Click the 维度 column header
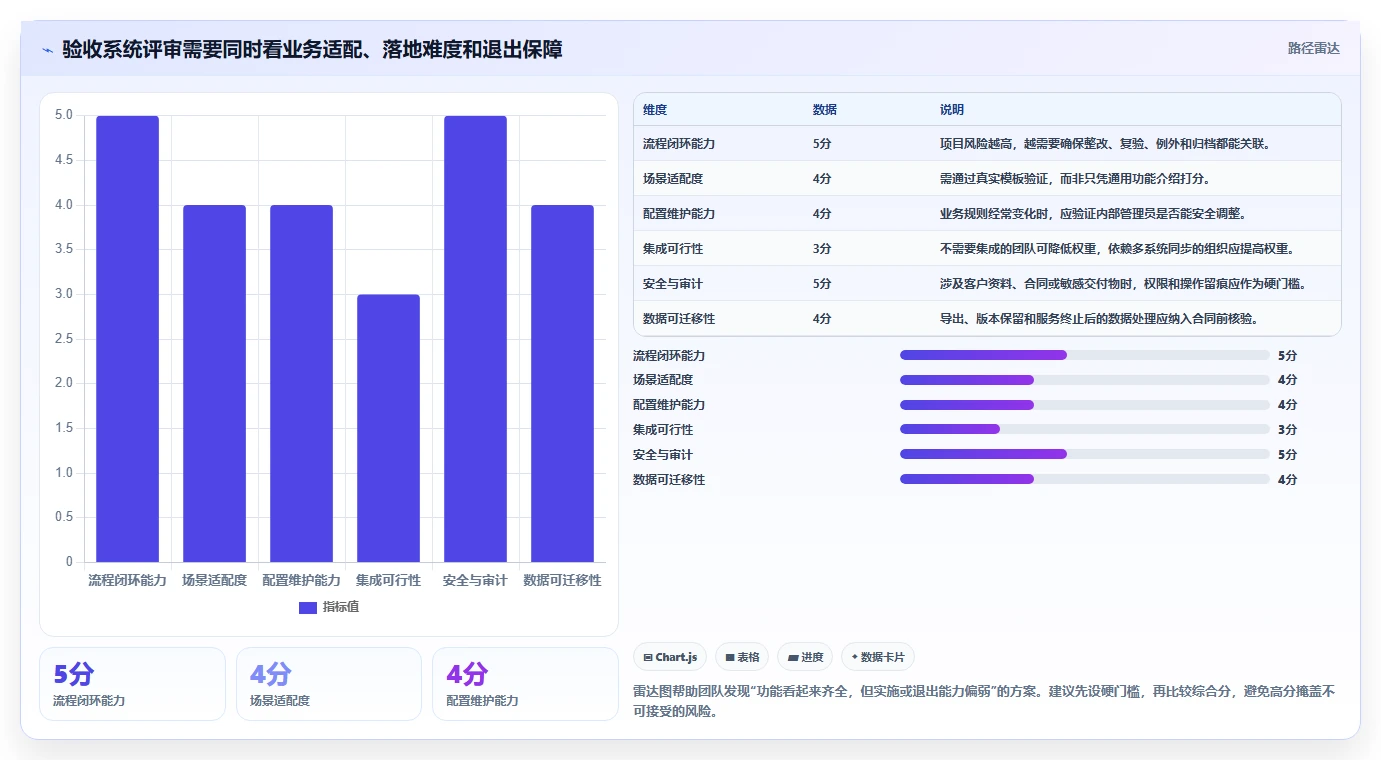Screen dimensions: 1381x760 (x=655, y=109)
